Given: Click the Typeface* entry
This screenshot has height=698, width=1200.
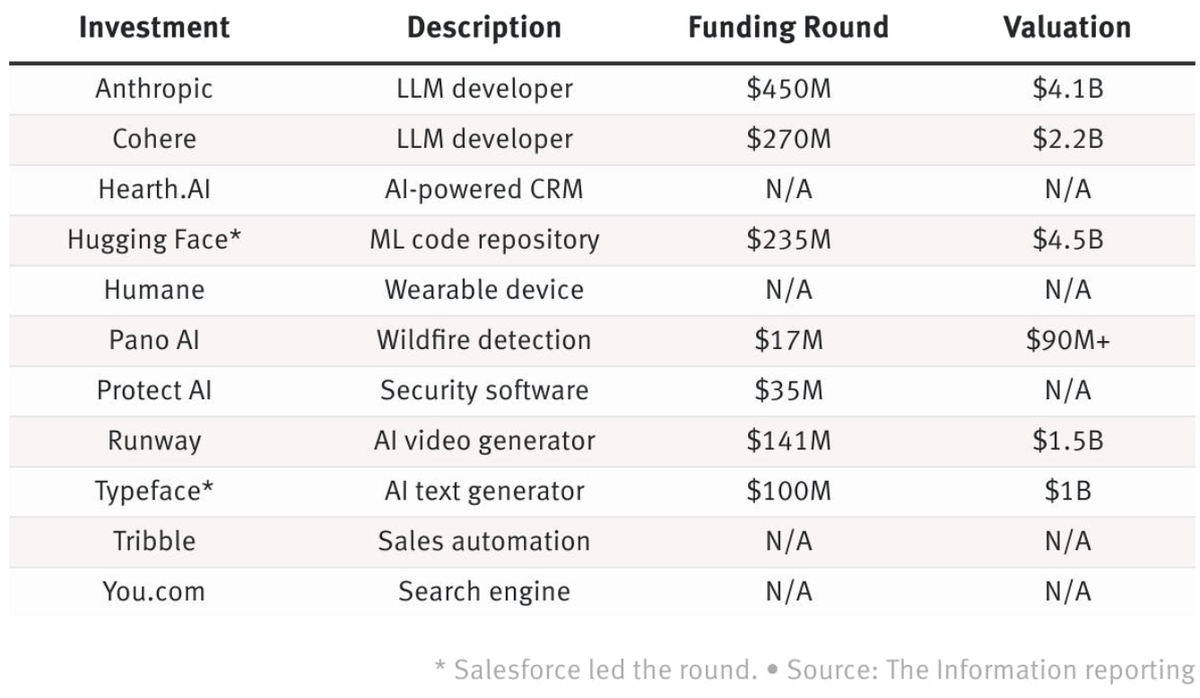Looking at the screenshot, I should (154, 491).
